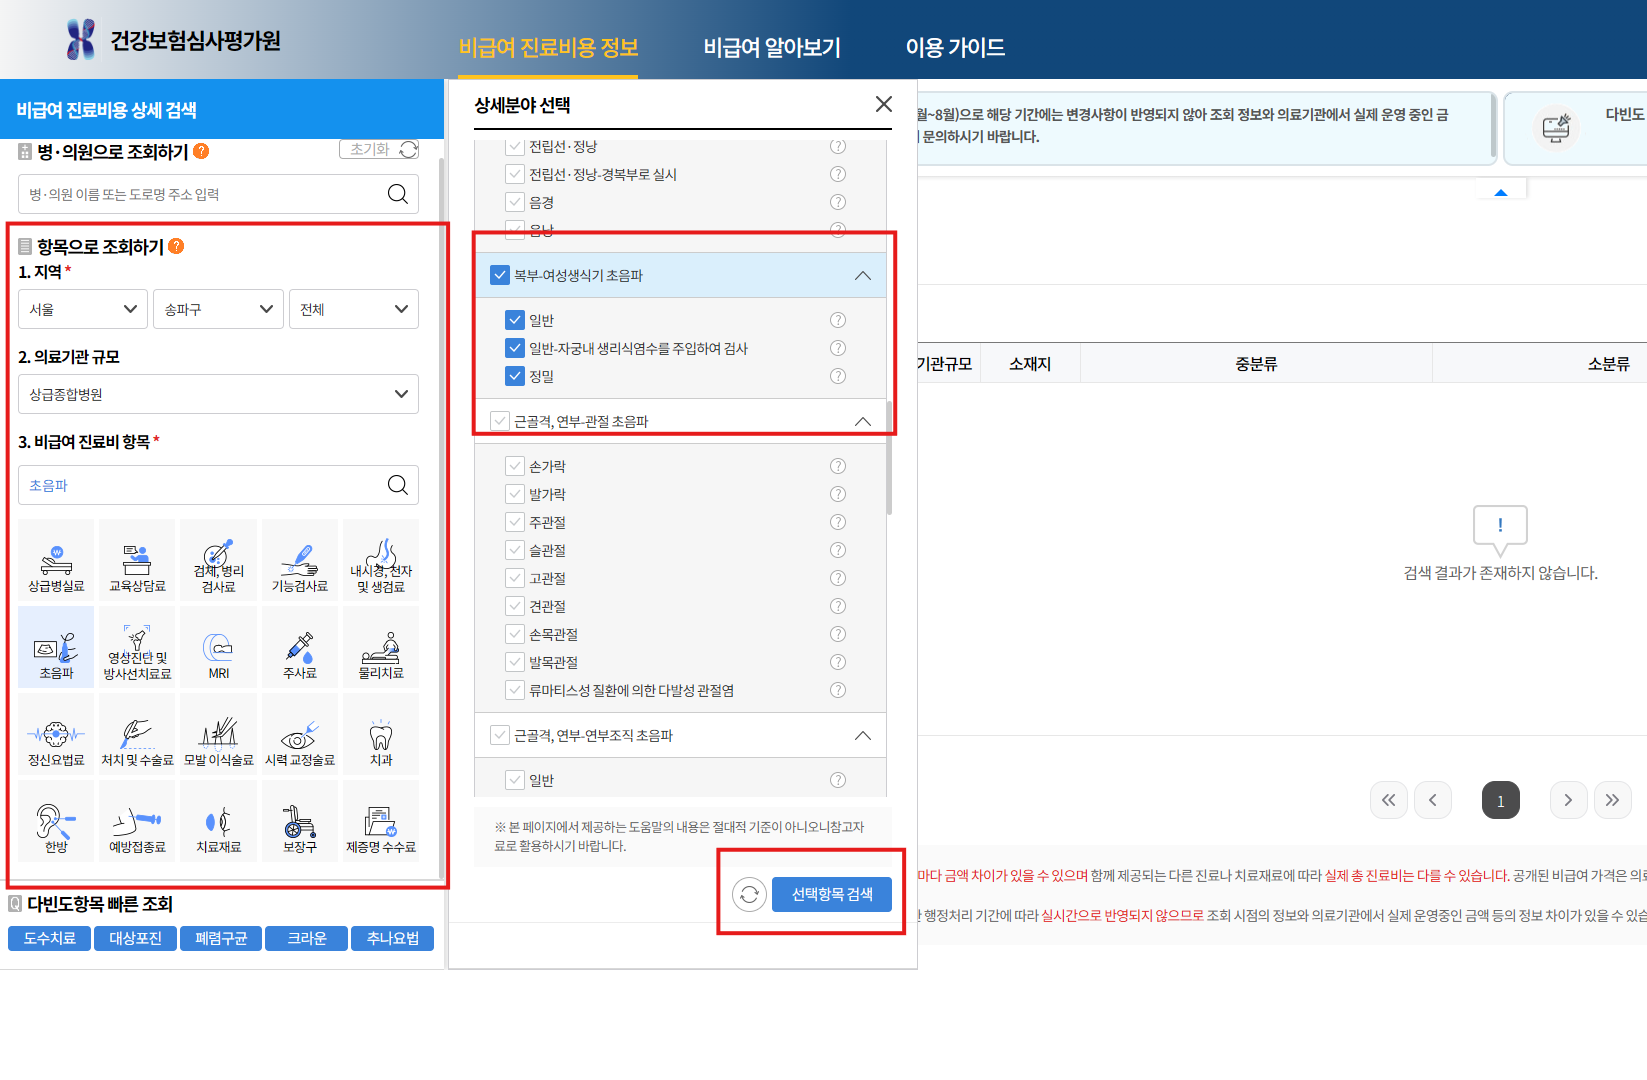Open 영상진단 및 방사선치료료 category
1647x1080 pixels.
(137, 647)
